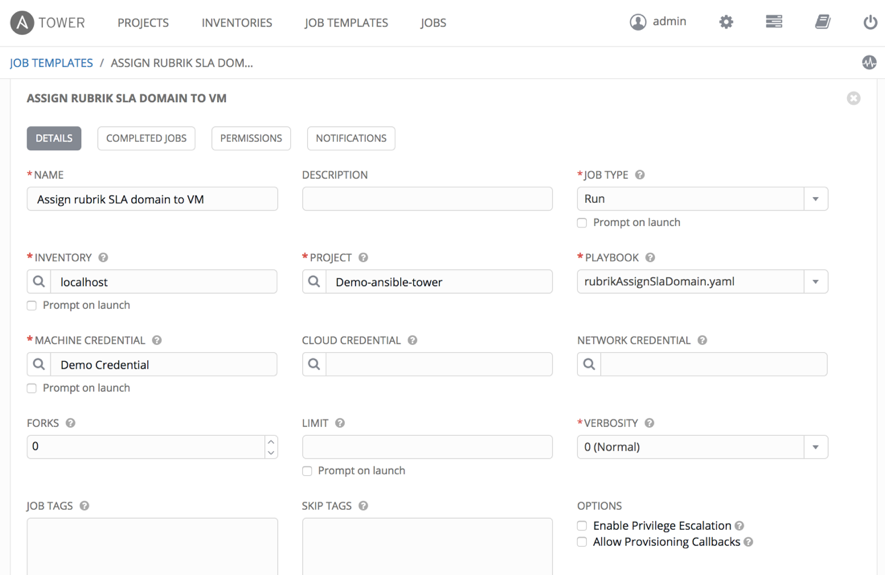Open the activity stream icon
885x575 pixels.
(x=869, y=62)
